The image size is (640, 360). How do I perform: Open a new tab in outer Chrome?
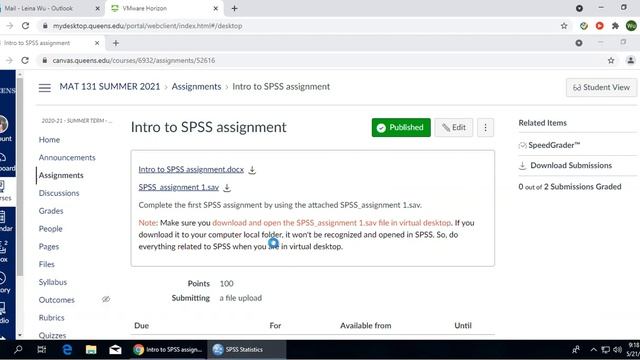click(x=234, y=8)
